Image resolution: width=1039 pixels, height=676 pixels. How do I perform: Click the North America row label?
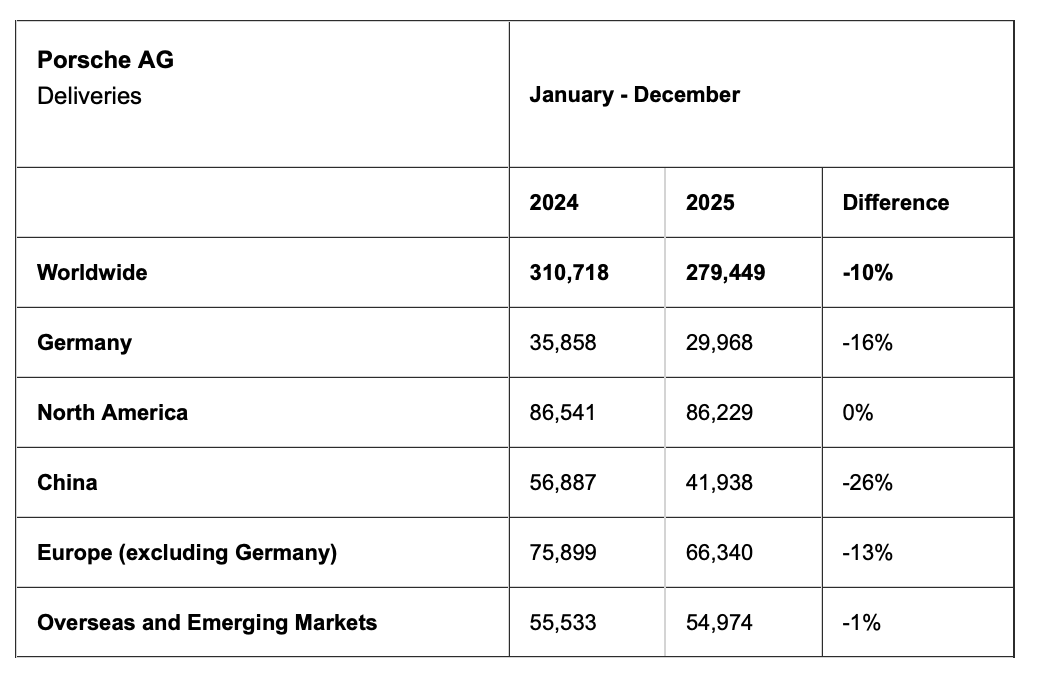click(x=112, y=413)
